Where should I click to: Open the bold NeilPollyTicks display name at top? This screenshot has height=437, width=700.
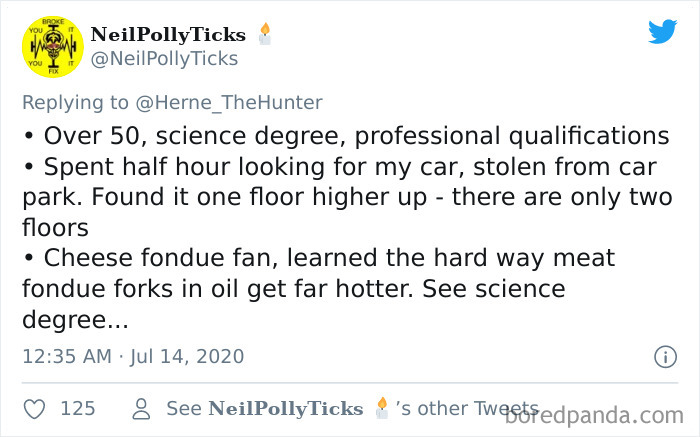click(168, 35)
